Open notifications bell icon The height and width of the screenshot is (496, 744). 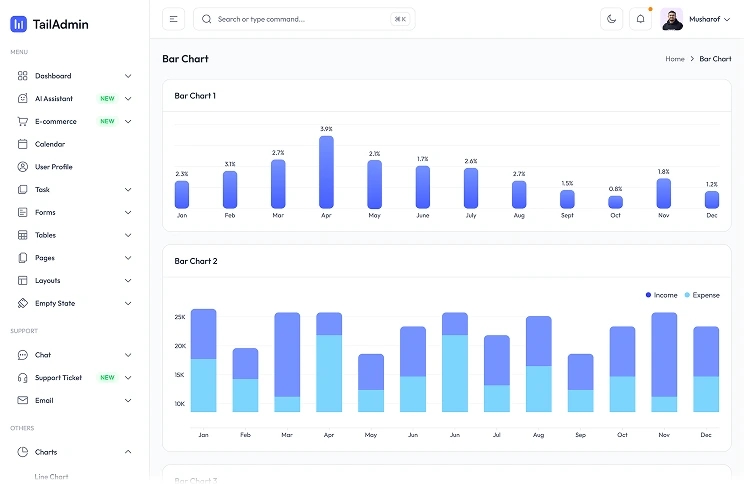[x=640, y=19]
